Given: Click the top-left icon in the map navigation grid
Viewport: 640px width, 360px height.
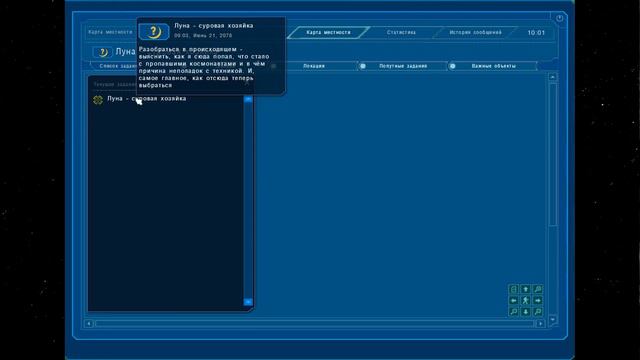Looking at the screenshot, I should (x=513, y=289).
